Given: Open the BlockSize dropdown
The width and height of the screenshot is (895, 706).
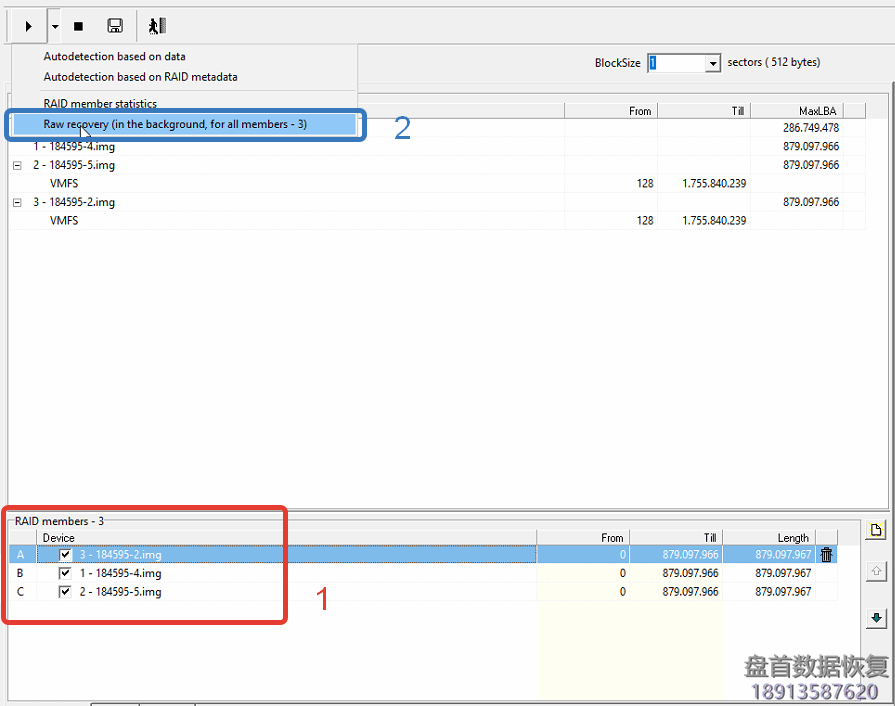Looking at the screenshot, I should (x=714, y=62).
